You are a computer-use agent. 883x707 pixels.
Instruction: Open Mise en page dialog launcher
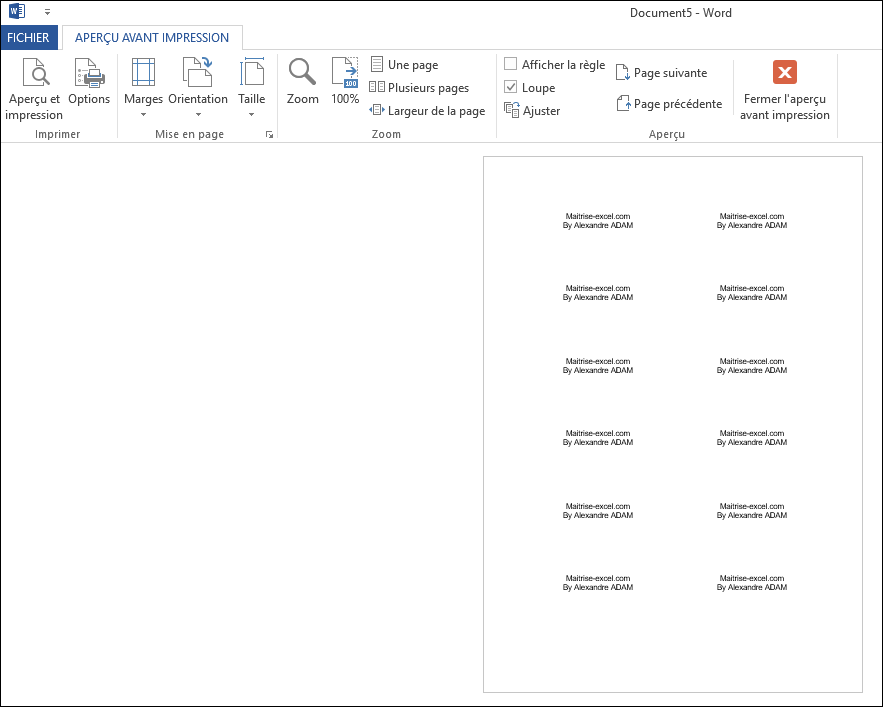pyautogui.click(x=269, y=135)
